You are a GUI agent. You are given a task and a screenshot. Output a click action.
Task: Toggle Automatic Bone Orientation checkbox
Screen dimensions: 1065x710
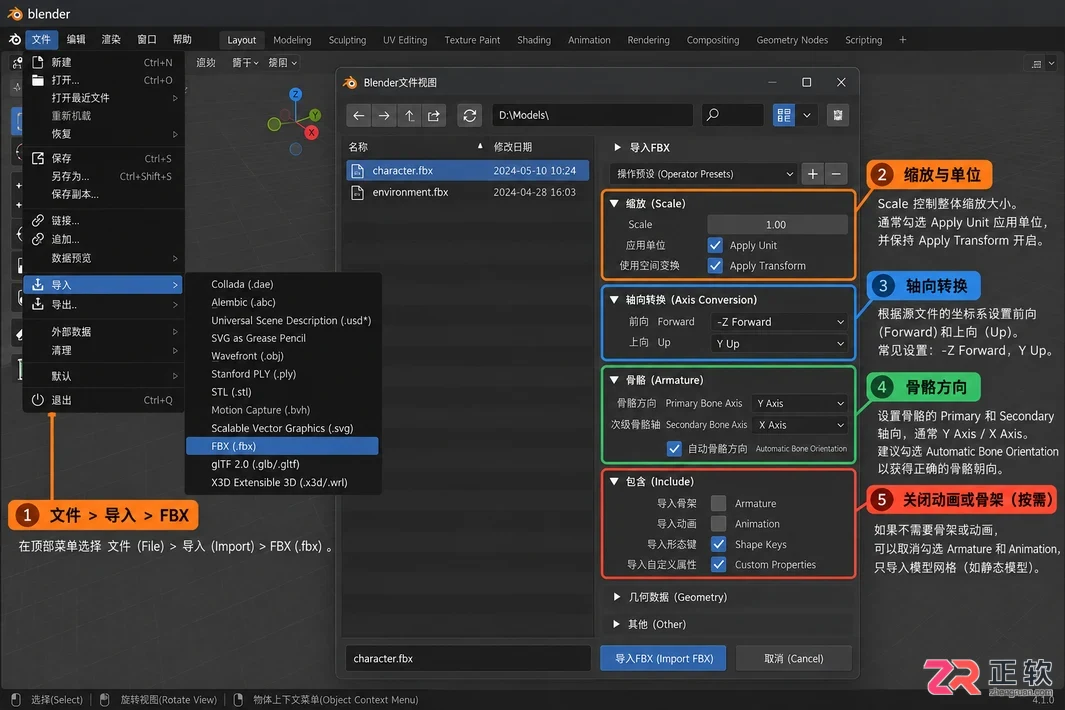674,448
